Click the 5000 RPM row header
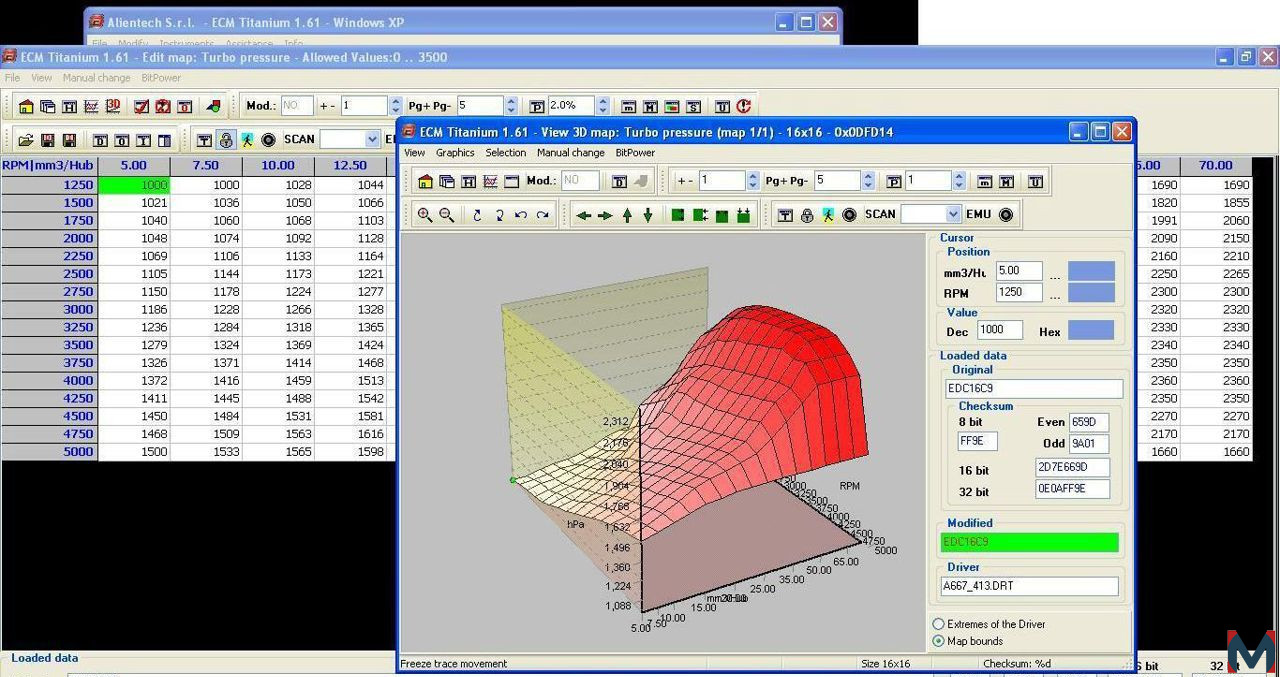 coord(49,452)
